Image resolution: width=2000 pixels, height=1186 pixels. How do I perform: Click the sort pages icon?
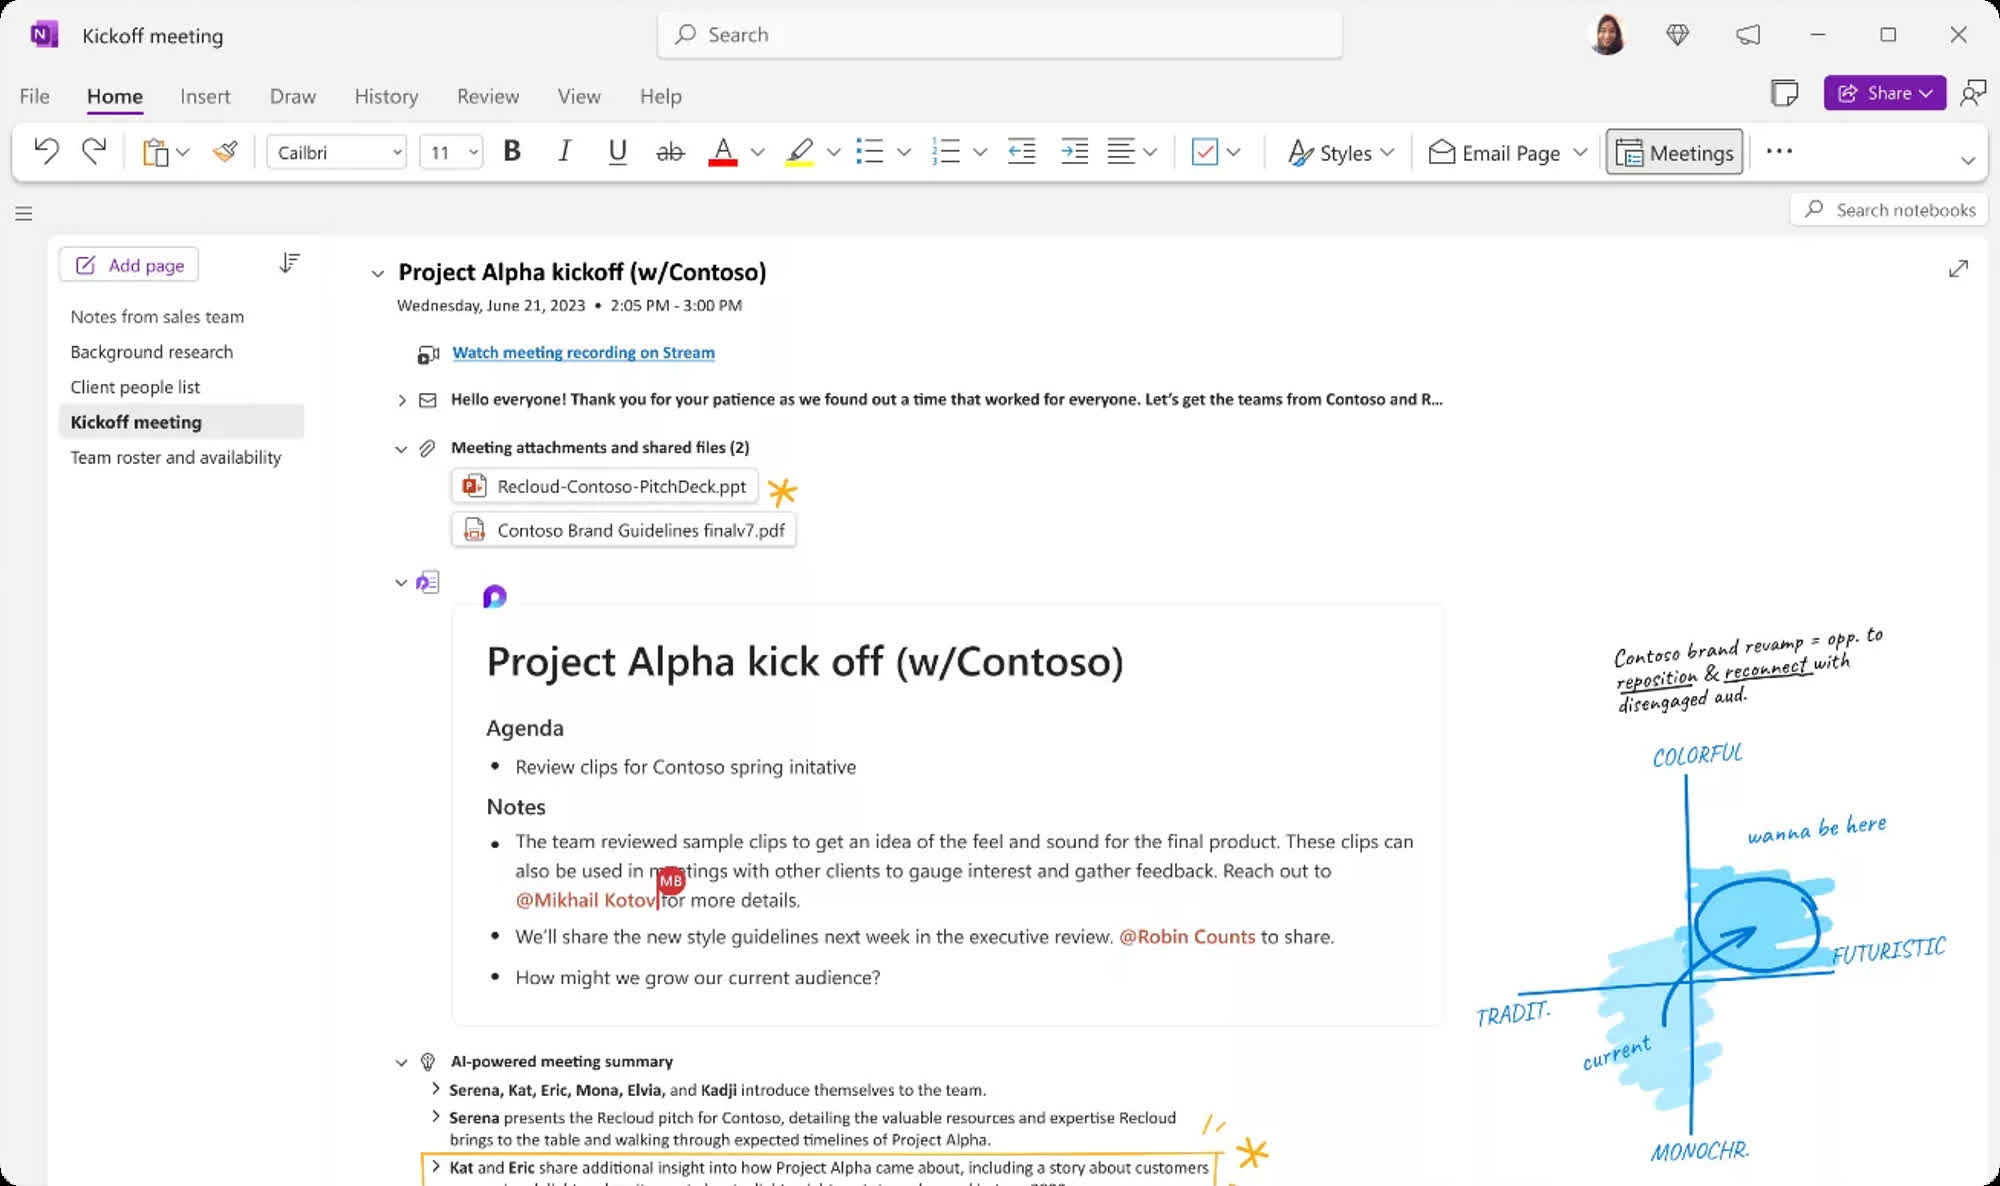(289, 263)
